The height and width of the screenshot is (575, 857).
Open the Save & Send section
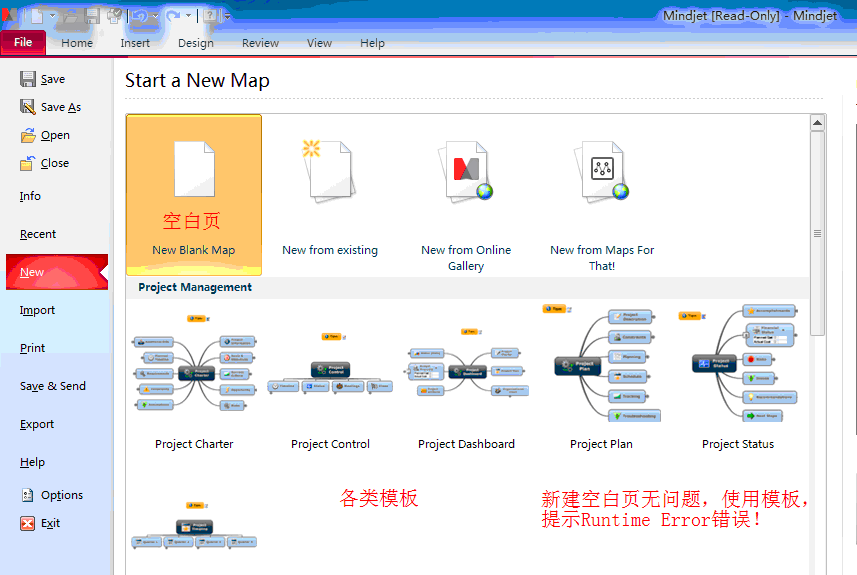tap(52, 386)
